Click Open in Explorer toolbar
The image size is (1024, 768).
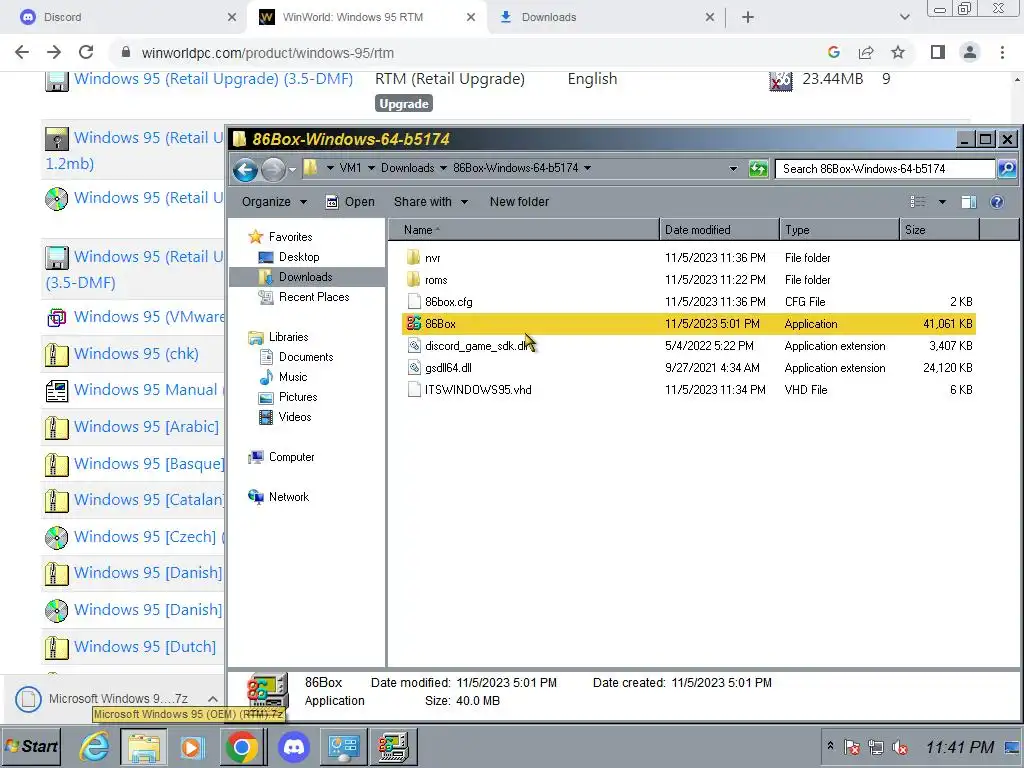click(350, 202)
